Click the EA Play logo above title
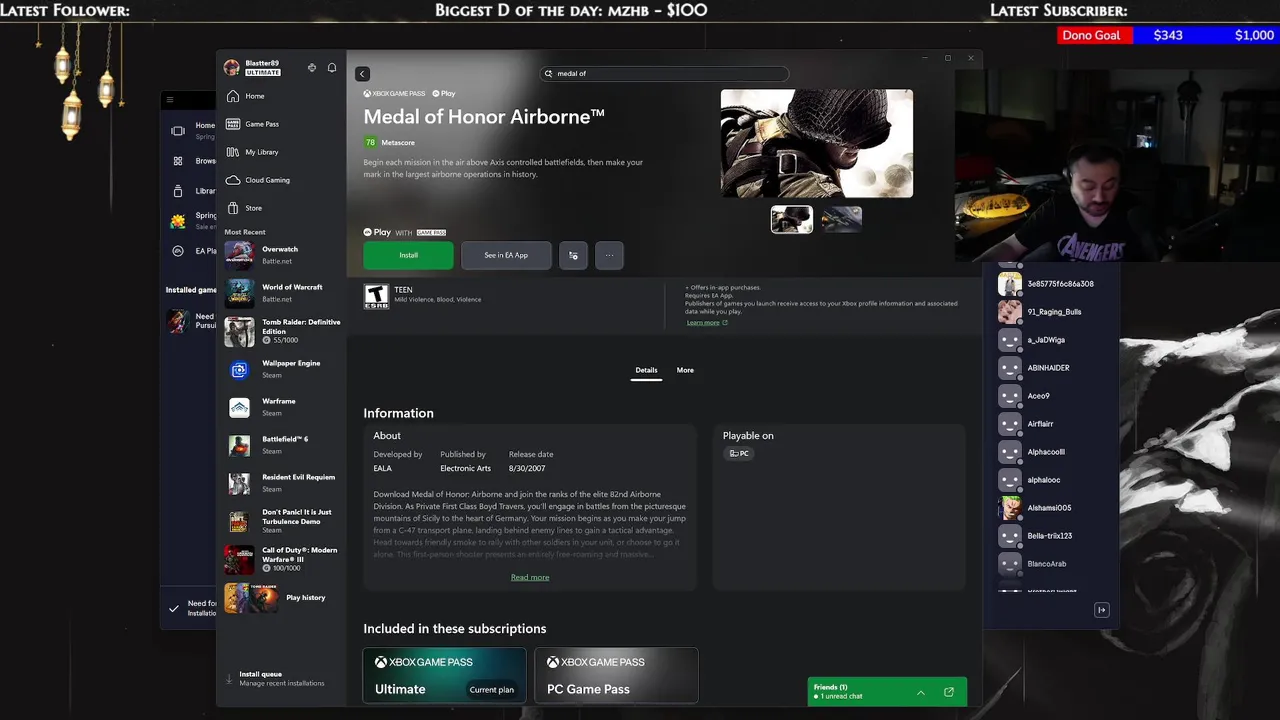The image size is (1280, 720). [x=444, y=94]
